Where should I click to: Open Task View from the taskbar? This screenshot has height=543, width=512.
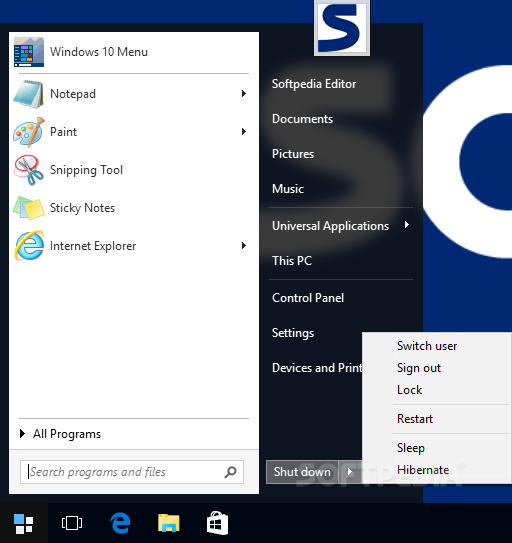[x=72, y=523]
